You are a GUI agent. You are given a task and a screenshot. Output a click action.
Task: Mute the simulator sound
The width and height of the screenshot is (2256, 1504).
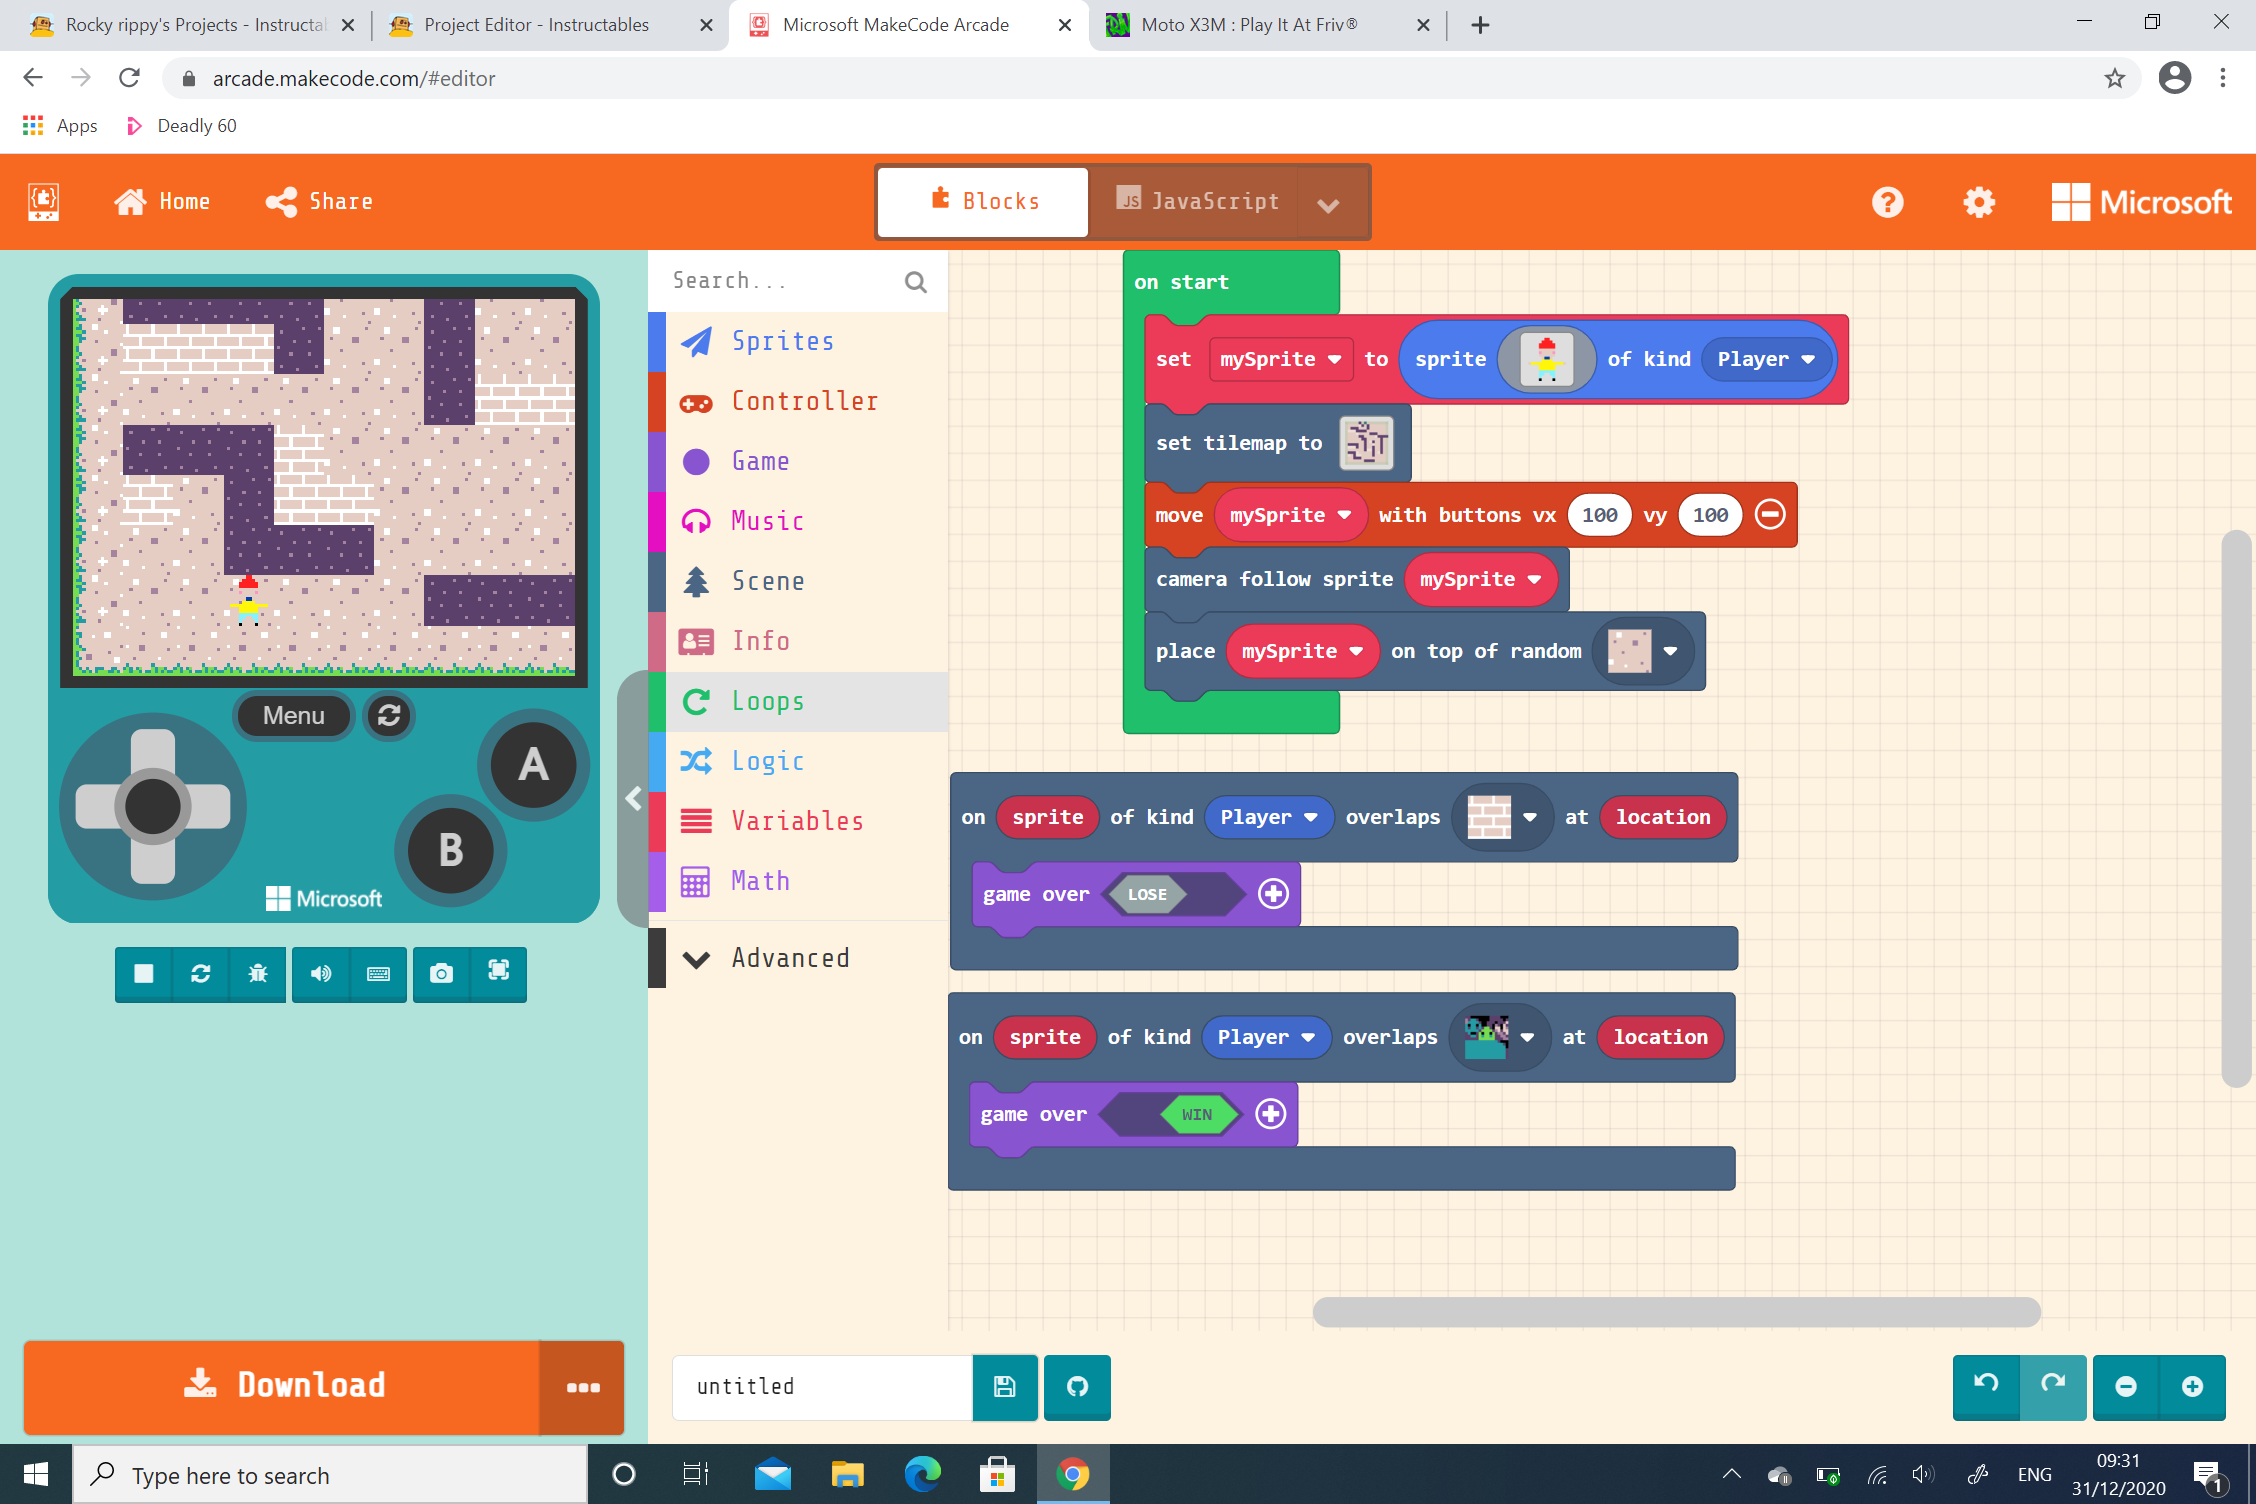[x=321, y=974]
